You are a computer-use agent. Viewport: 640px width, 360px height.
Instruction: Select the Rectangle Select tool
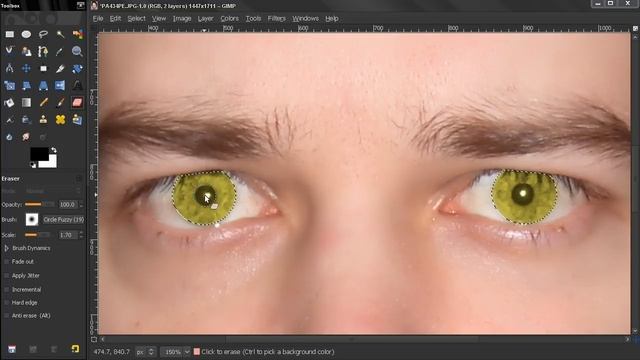[9, 34]
